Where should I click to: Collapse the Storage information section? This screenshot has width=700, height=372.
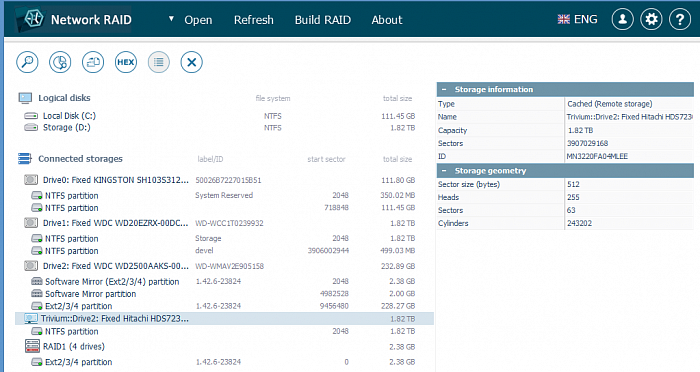444,89
